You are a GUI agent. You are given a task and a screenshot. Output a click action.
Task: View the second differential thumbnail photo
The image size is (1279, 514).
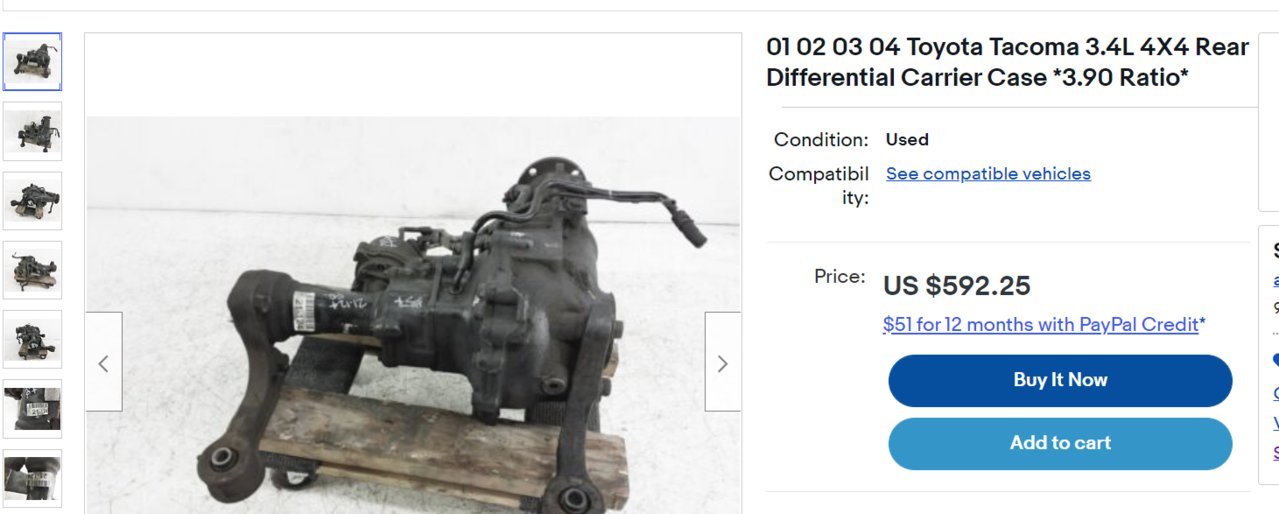click(32, 131)
